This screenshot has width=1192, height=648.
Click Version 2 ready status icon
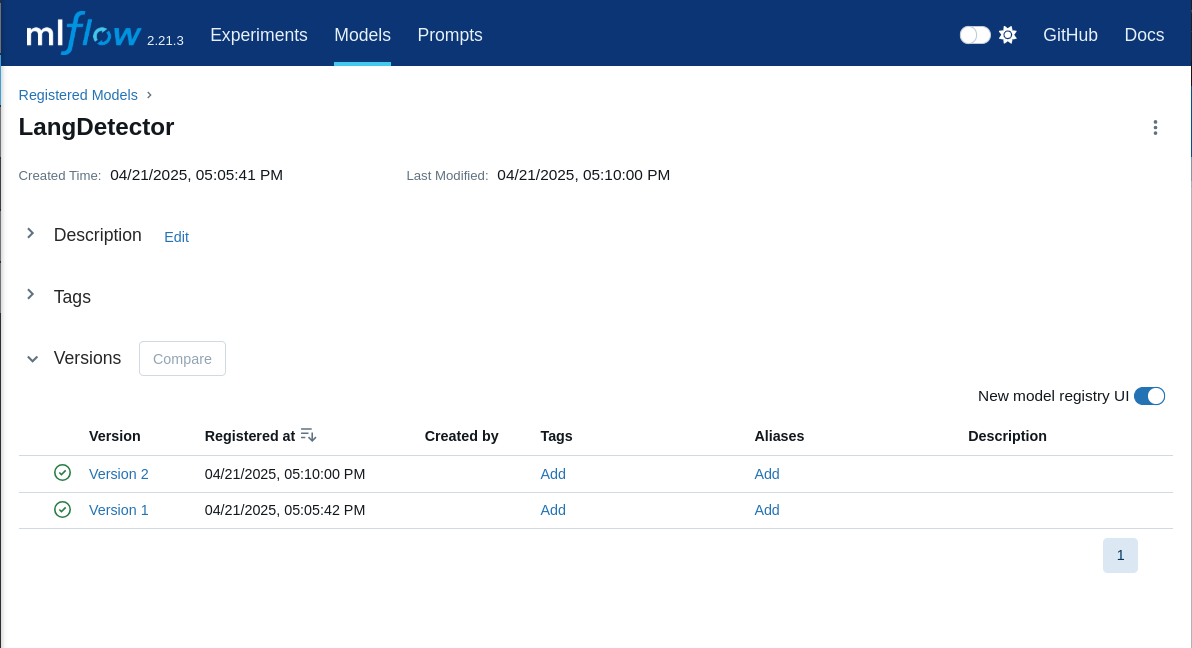click(62, 473)
